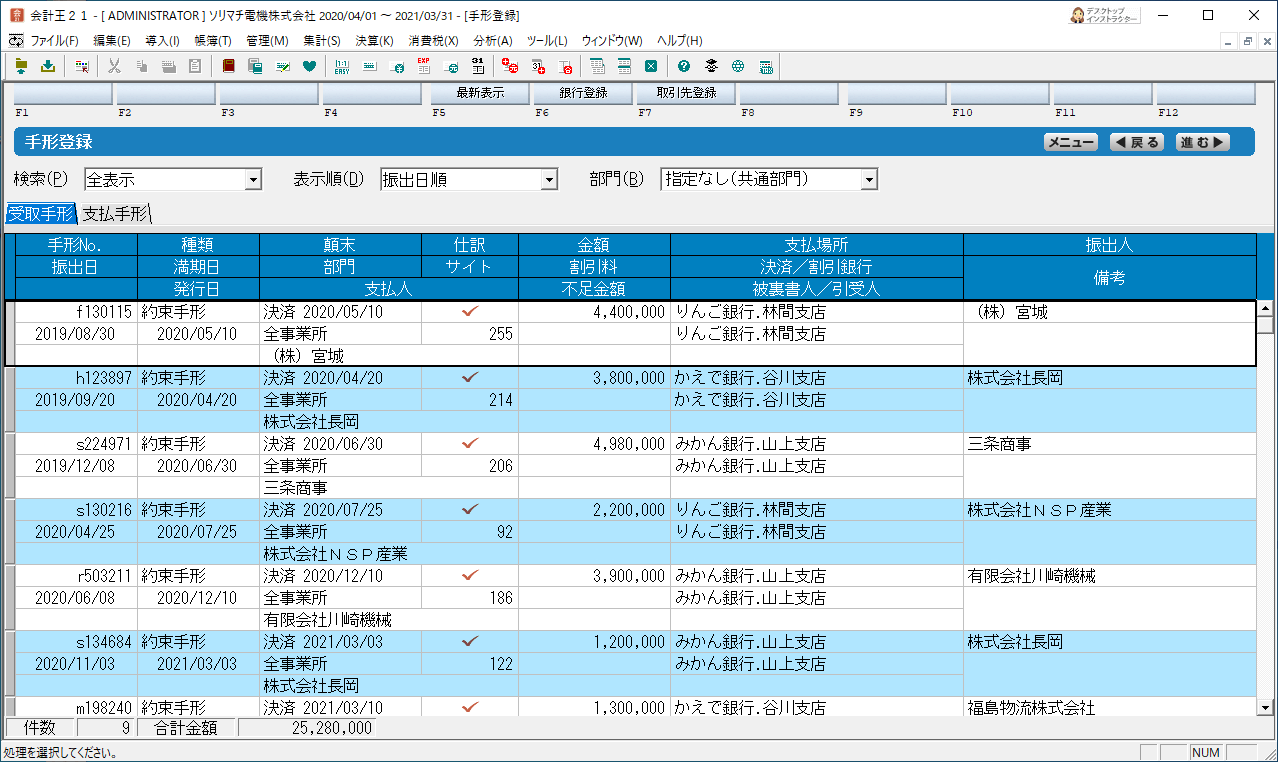Screen dimensions: 1278x762
Task: Toggle the 仕訳 checkmark for bill s224971
Action: point(469,444)
